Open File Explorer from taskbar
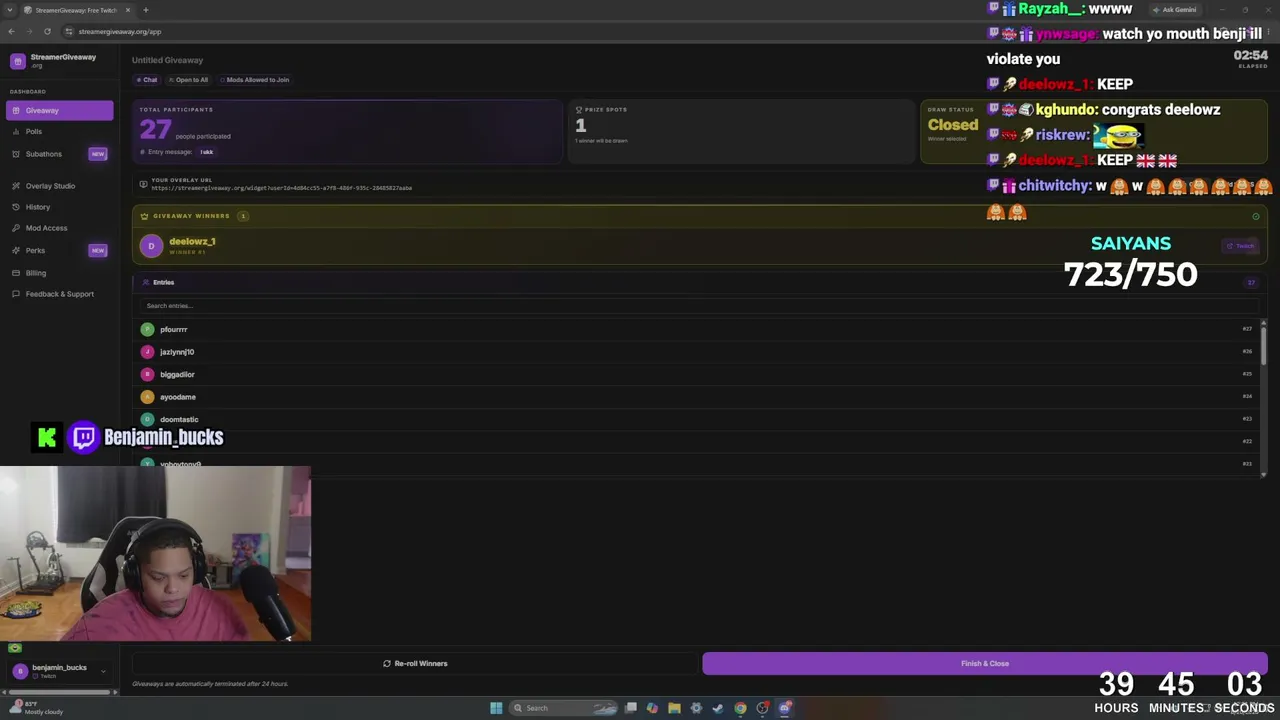The image size is (1280, 720). coord(674,708)
